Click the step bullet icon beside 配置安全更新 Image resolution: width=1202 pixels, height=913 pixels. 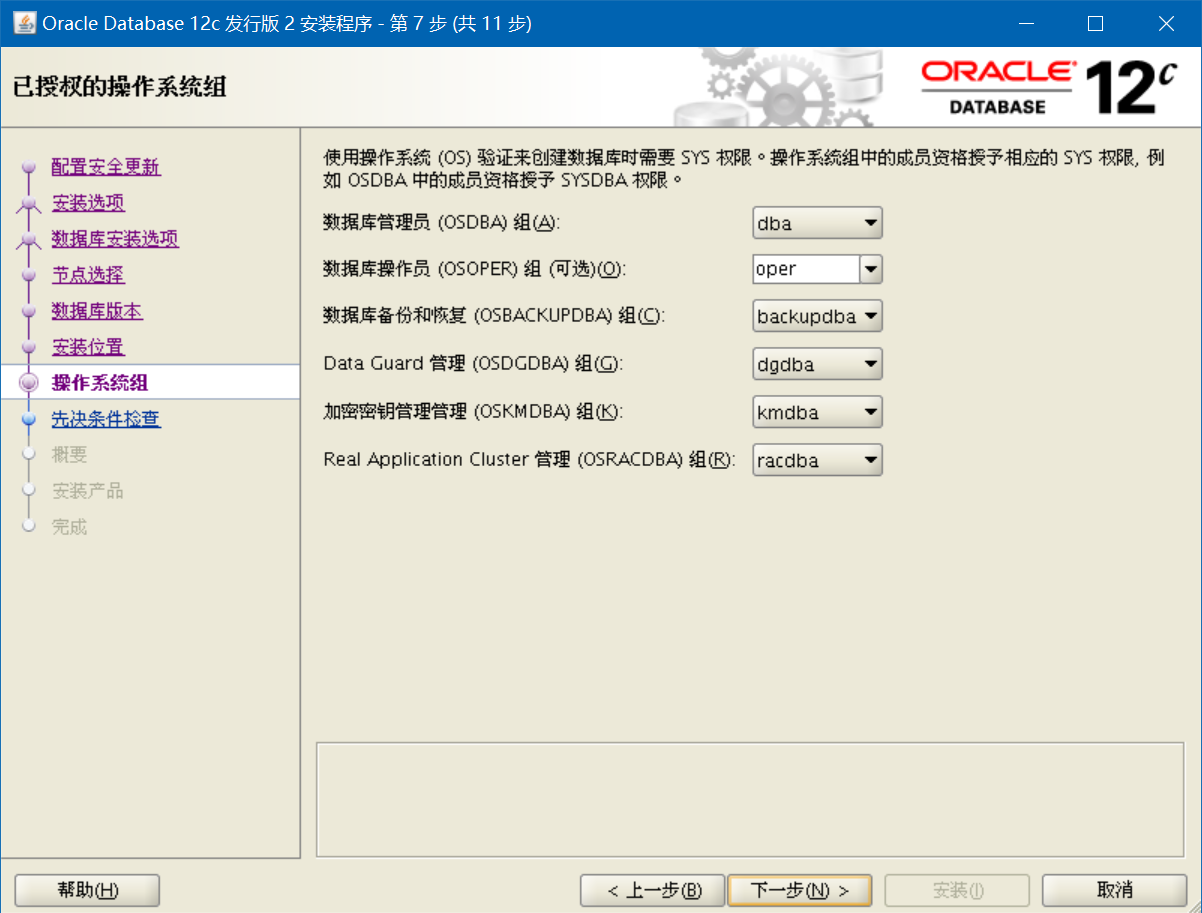coord(29,168)
